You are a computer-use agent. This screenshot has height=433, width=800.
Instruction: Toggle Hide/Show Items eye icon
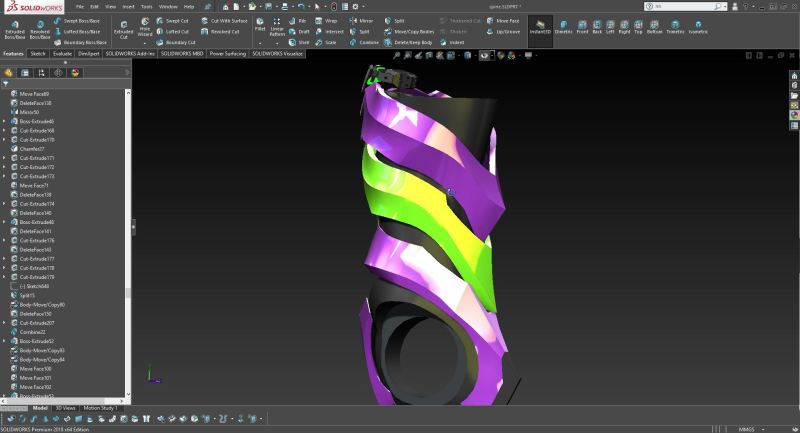[x=484, y=56]
